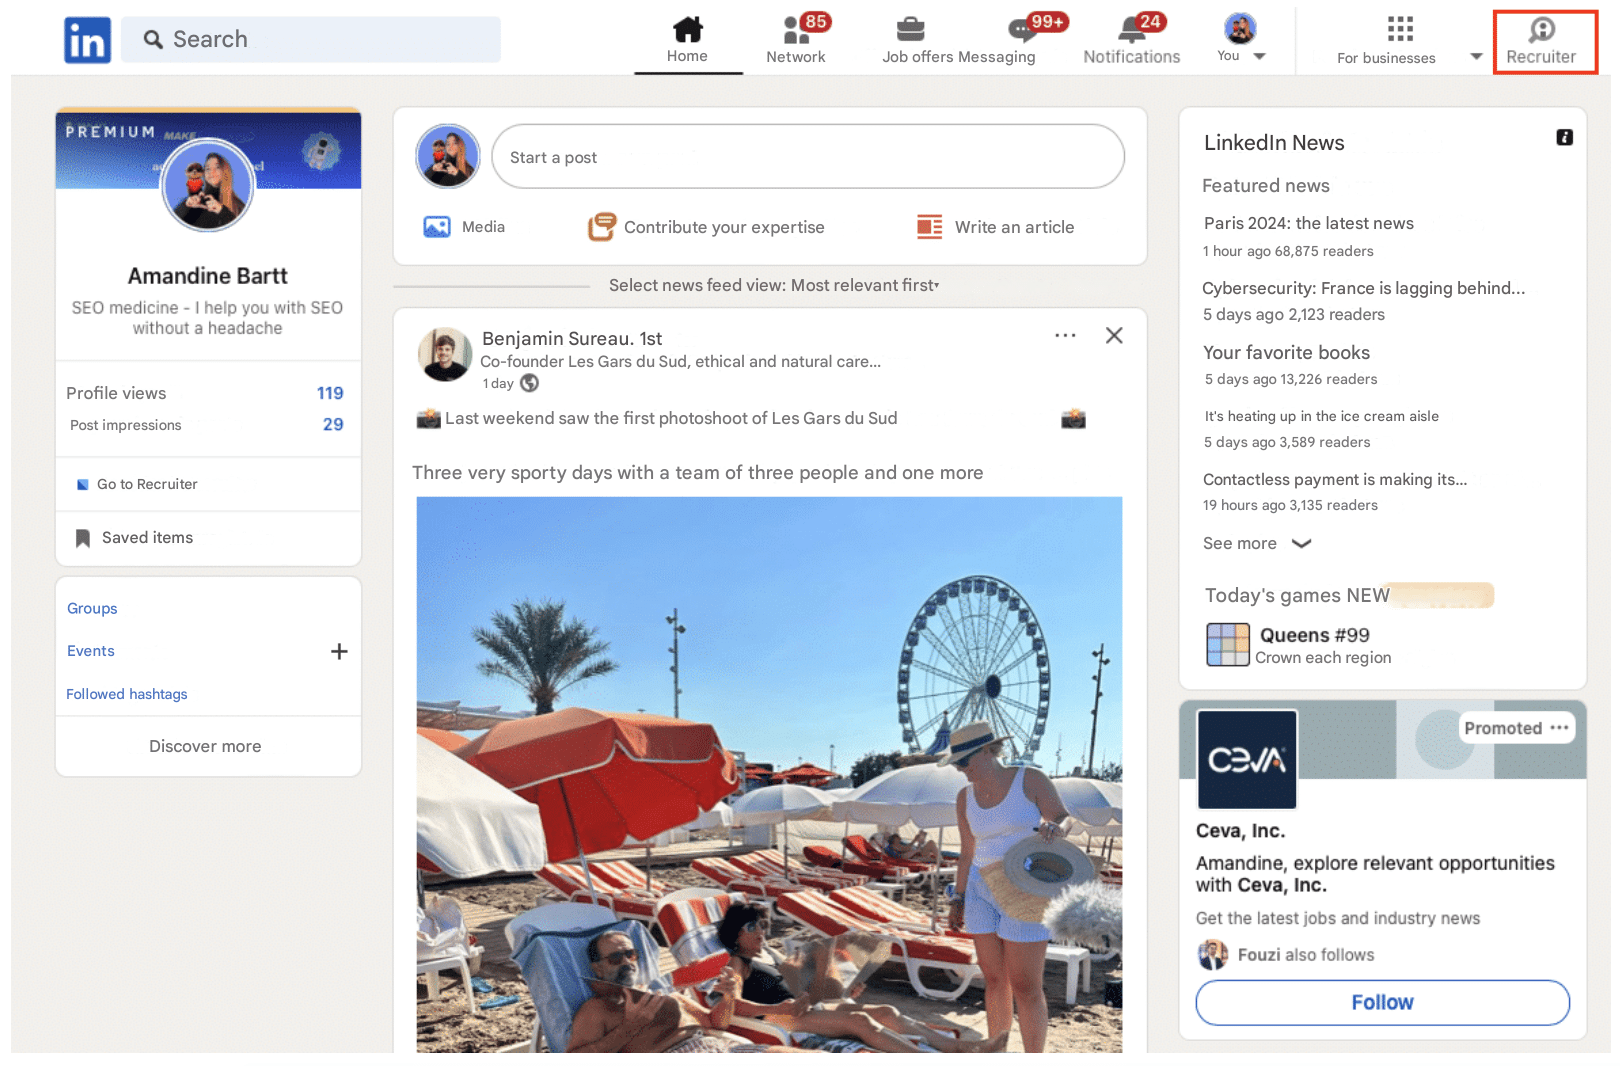
Task: Dismiss Benjamin Sureau's post with X
Action: coord(1114,336)
